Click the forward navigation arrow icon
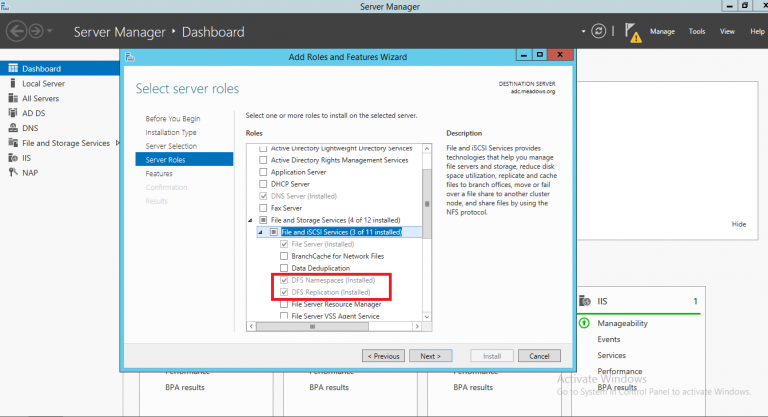768x417 pixels. [36, 31]
